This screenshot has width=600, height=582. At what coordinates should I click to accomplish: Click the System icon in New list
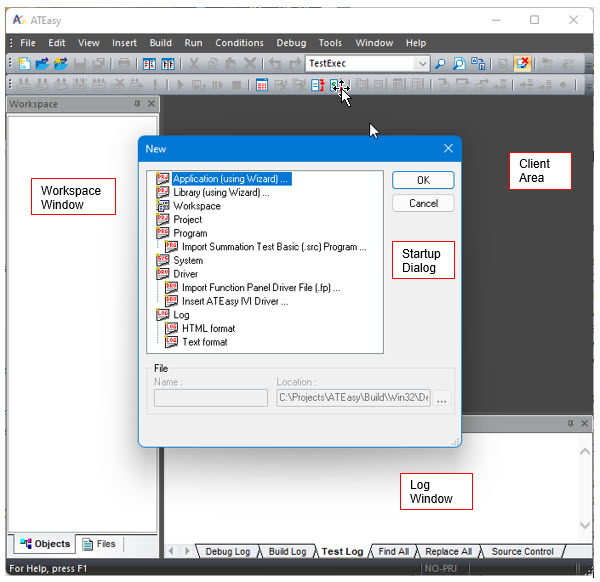coord(163,260)
